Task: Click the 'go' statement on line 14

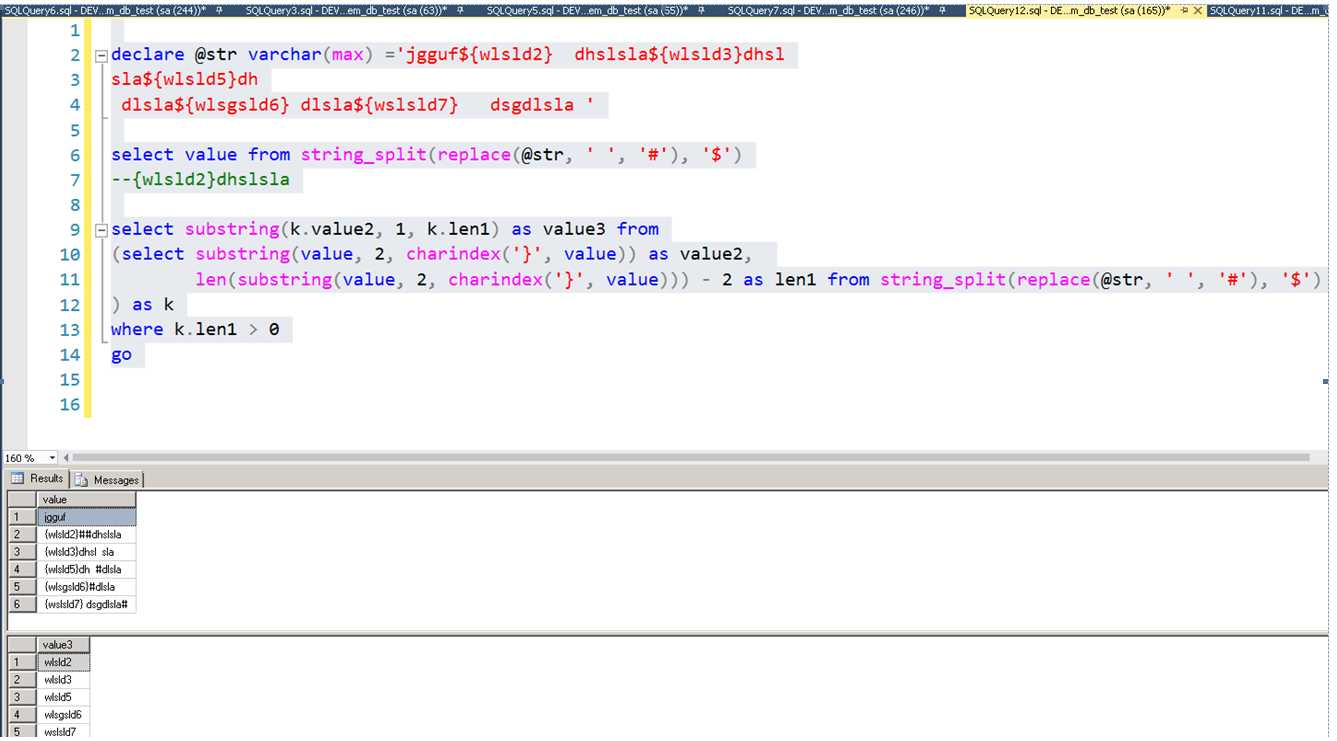Action: [121, 355]
